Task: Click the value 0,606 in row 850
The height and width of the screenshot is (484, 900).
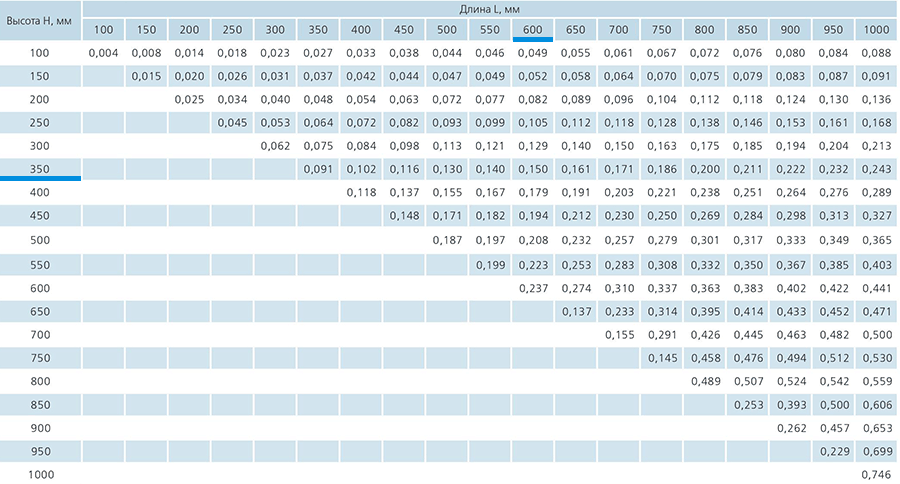Action: [876, 405]
